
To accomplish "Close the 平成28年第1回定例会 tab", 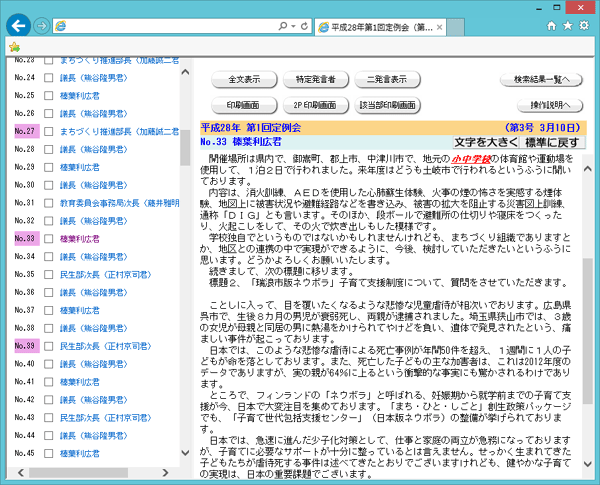I will pyautogui.click(x=439, y=27).
